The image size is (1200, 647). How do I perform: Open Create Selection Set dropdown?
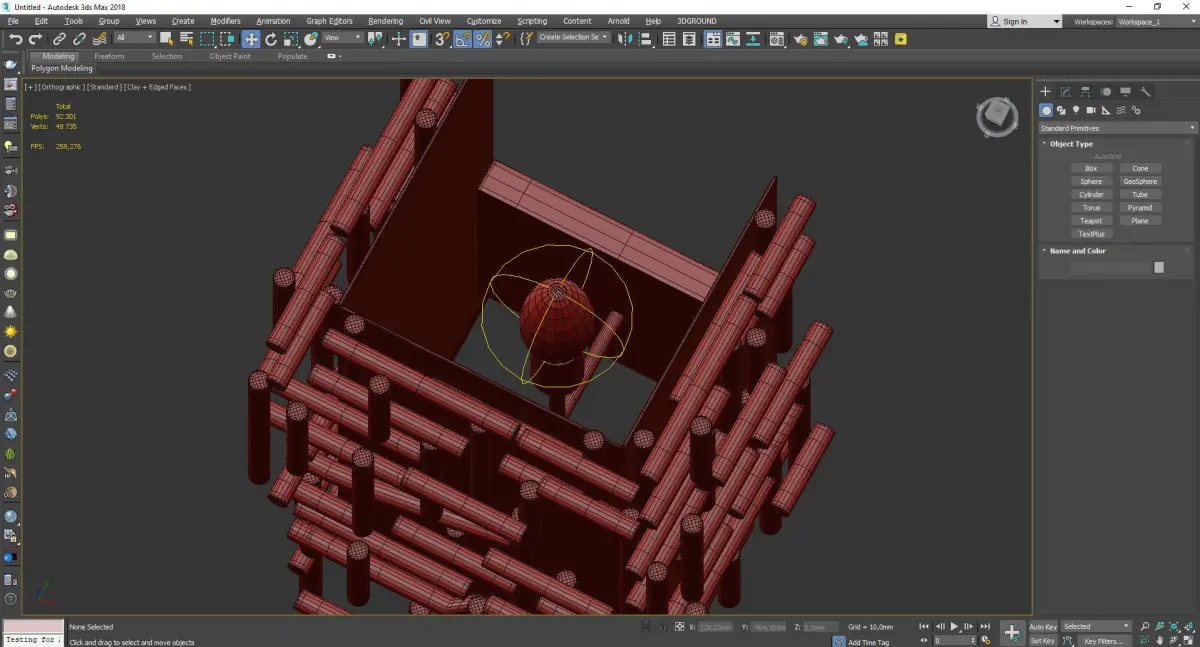[573, 38]
